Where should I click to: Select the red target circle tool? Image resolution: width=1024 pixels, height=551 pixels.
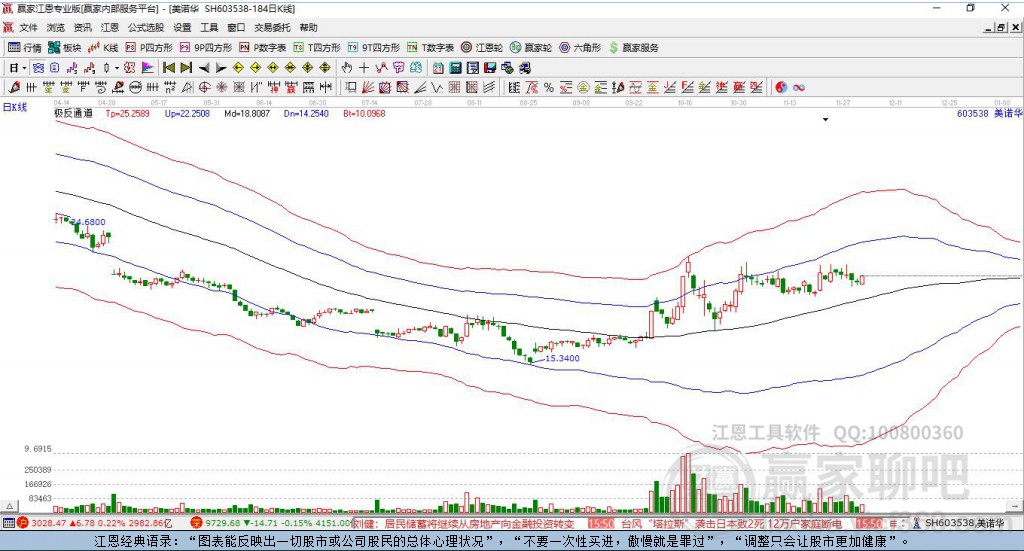[204, 87]
